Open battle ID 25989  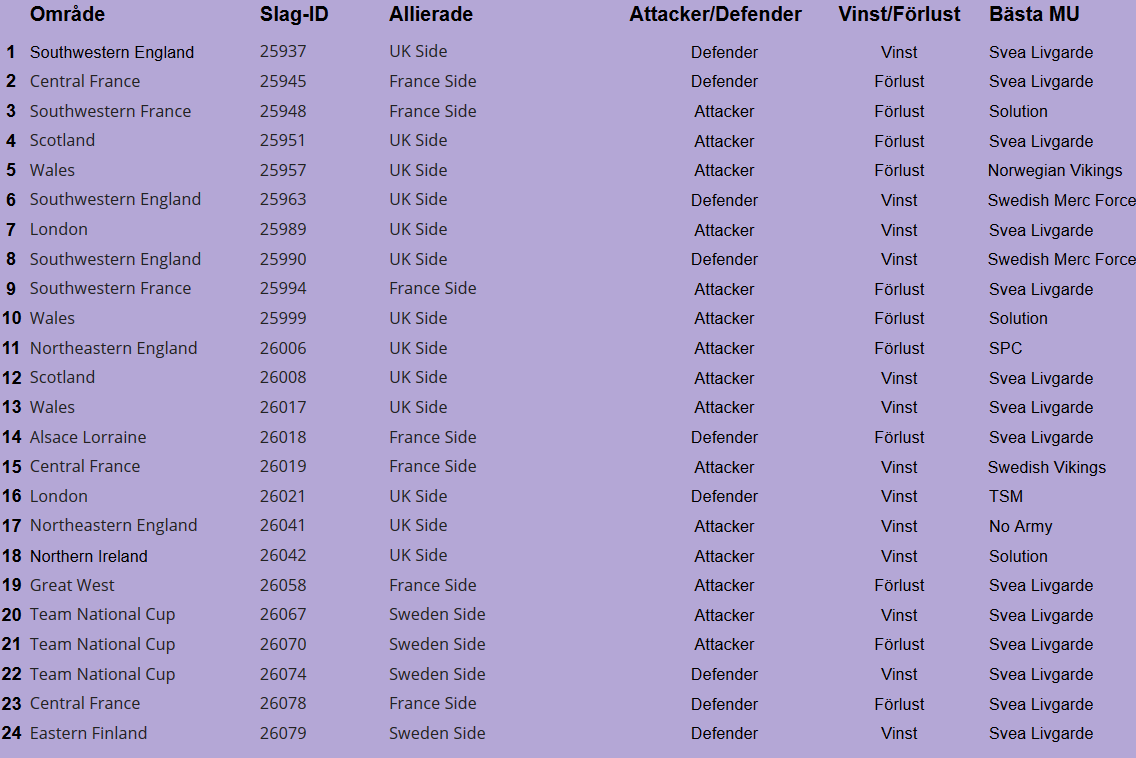point(283,230)
